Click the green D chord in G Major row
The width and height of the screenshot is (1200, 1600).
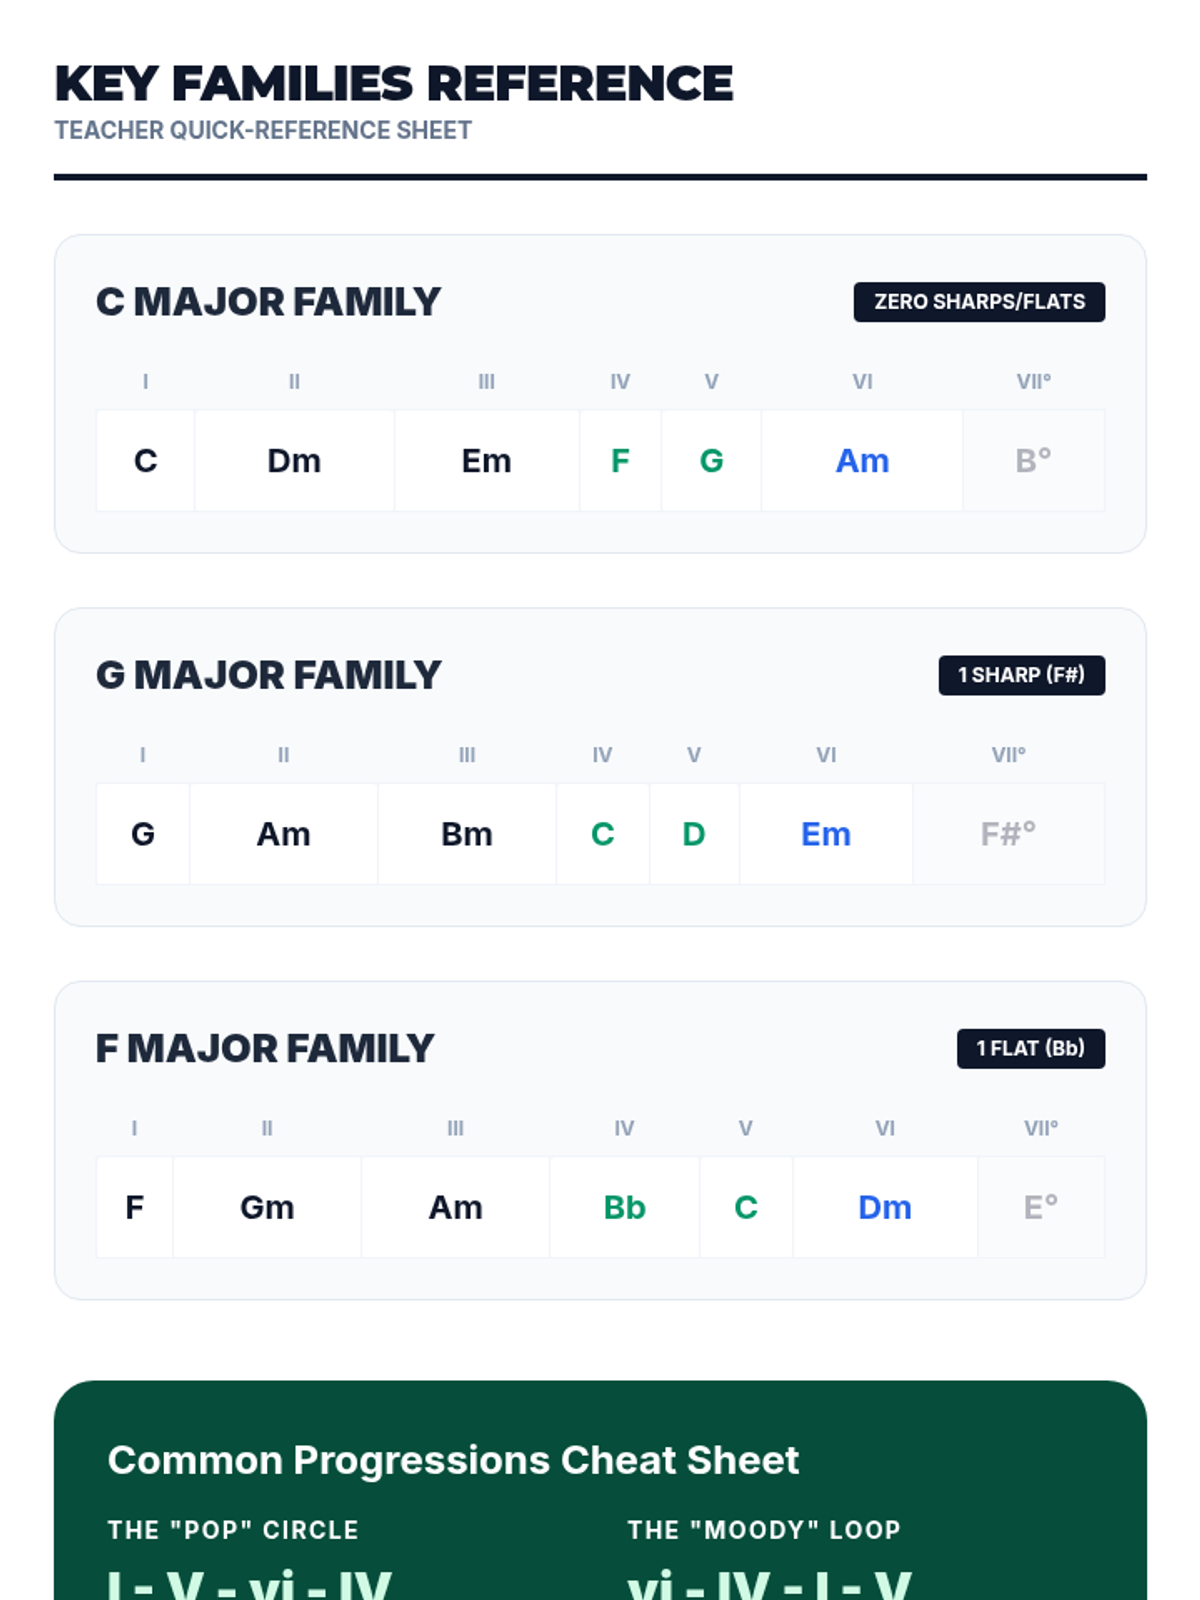click(x=694, y=834)
